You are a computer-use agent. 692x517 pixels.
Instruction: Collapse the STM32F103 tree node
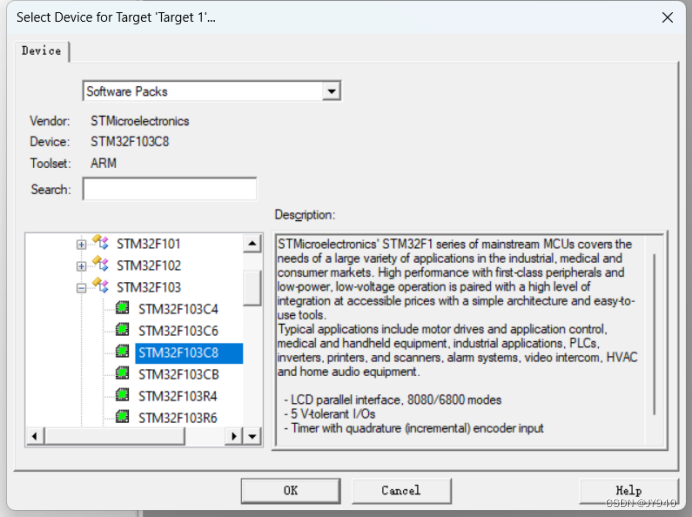click(81, 288)
